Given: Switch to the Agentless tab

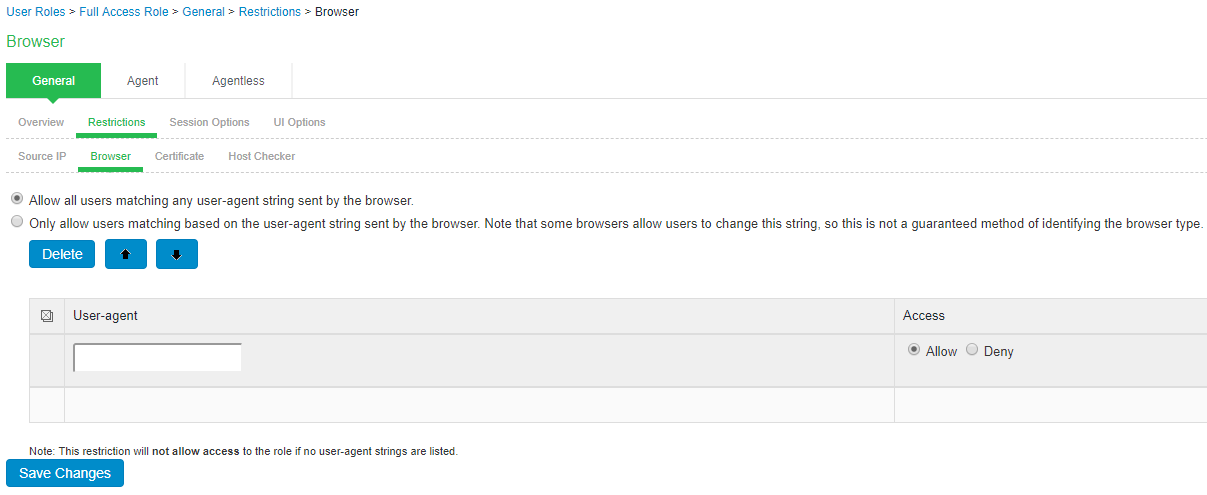Looking at the screenshot, I should pyautogui.click(x=238, y=81).
